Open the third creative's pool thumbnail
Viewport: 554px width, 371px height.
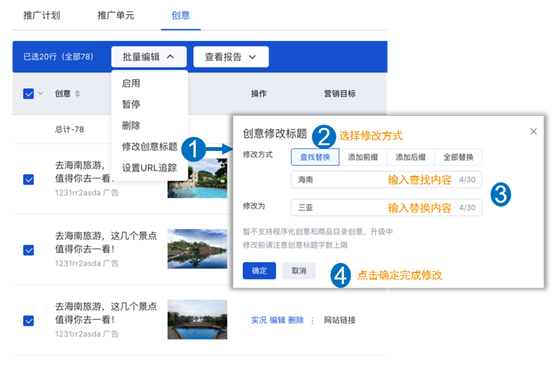point(197,320)
